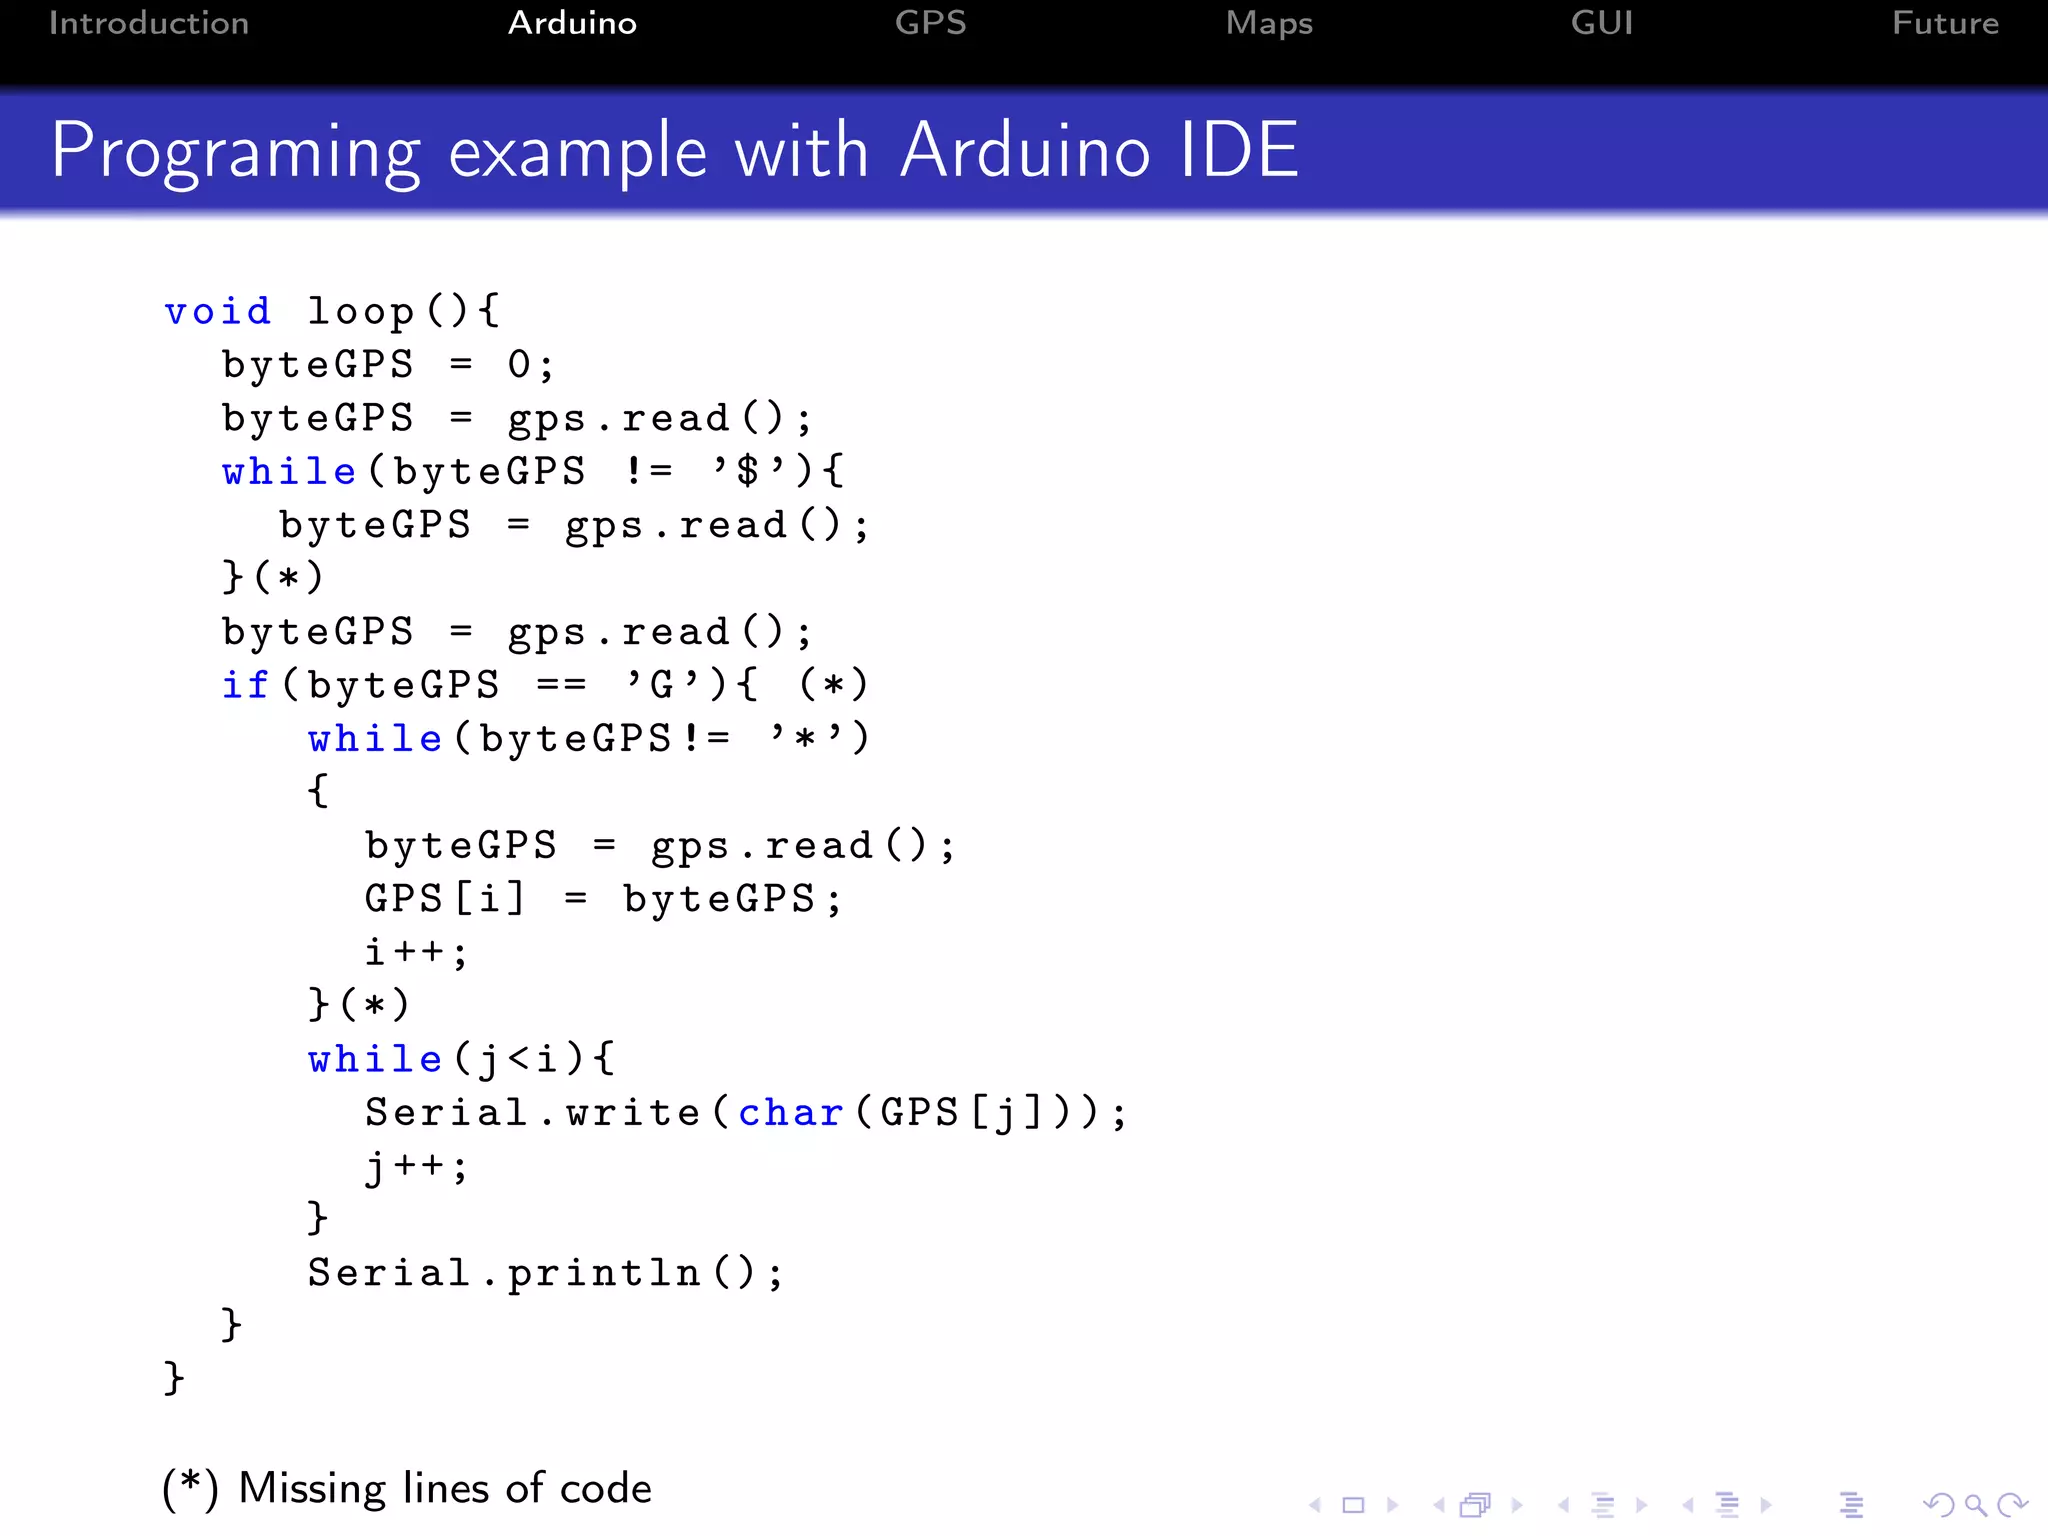Go to the Maps section

(x=1269, y=24)
